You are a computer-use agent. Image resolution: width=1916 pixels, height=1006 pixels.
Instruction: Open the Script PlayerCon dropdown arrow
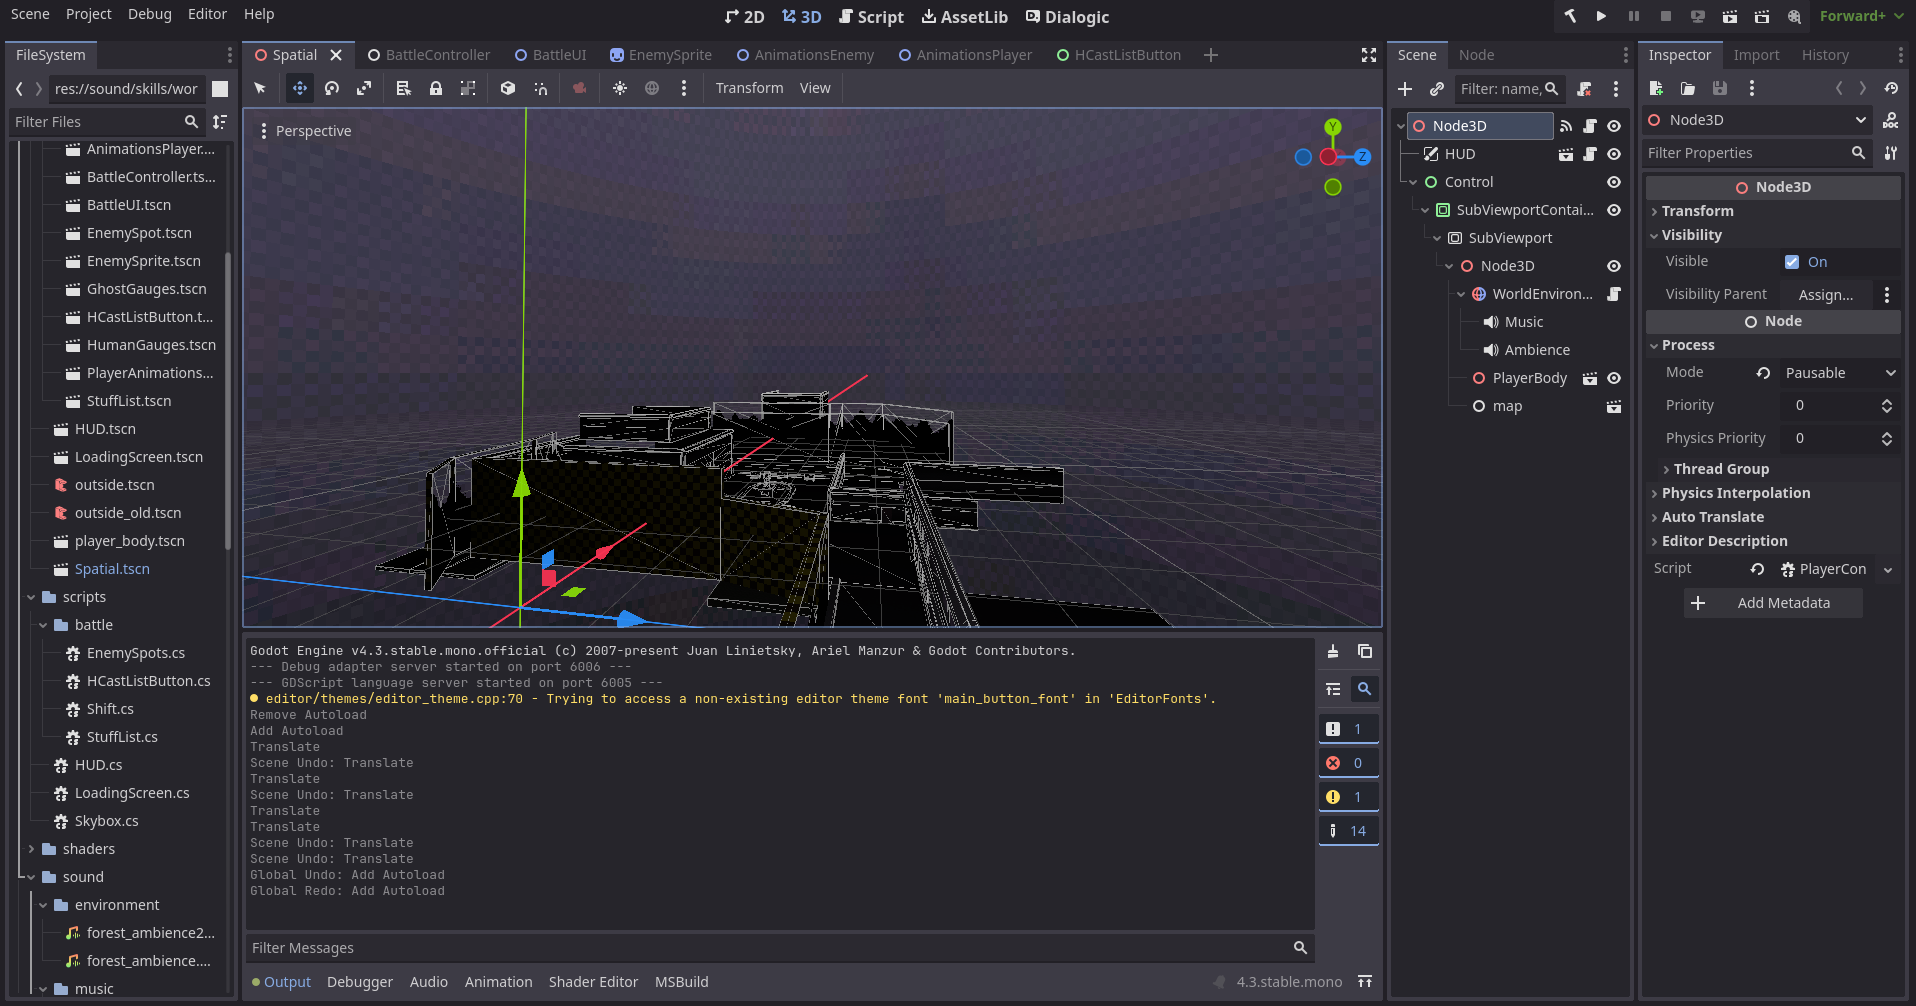1888,569
